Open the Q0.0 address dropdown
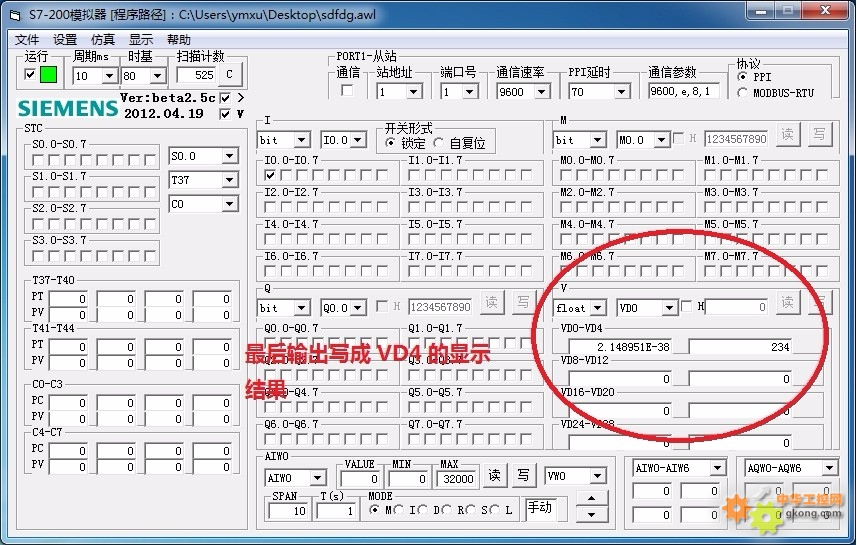The image size is (857, 545). [x=357, y=308]
